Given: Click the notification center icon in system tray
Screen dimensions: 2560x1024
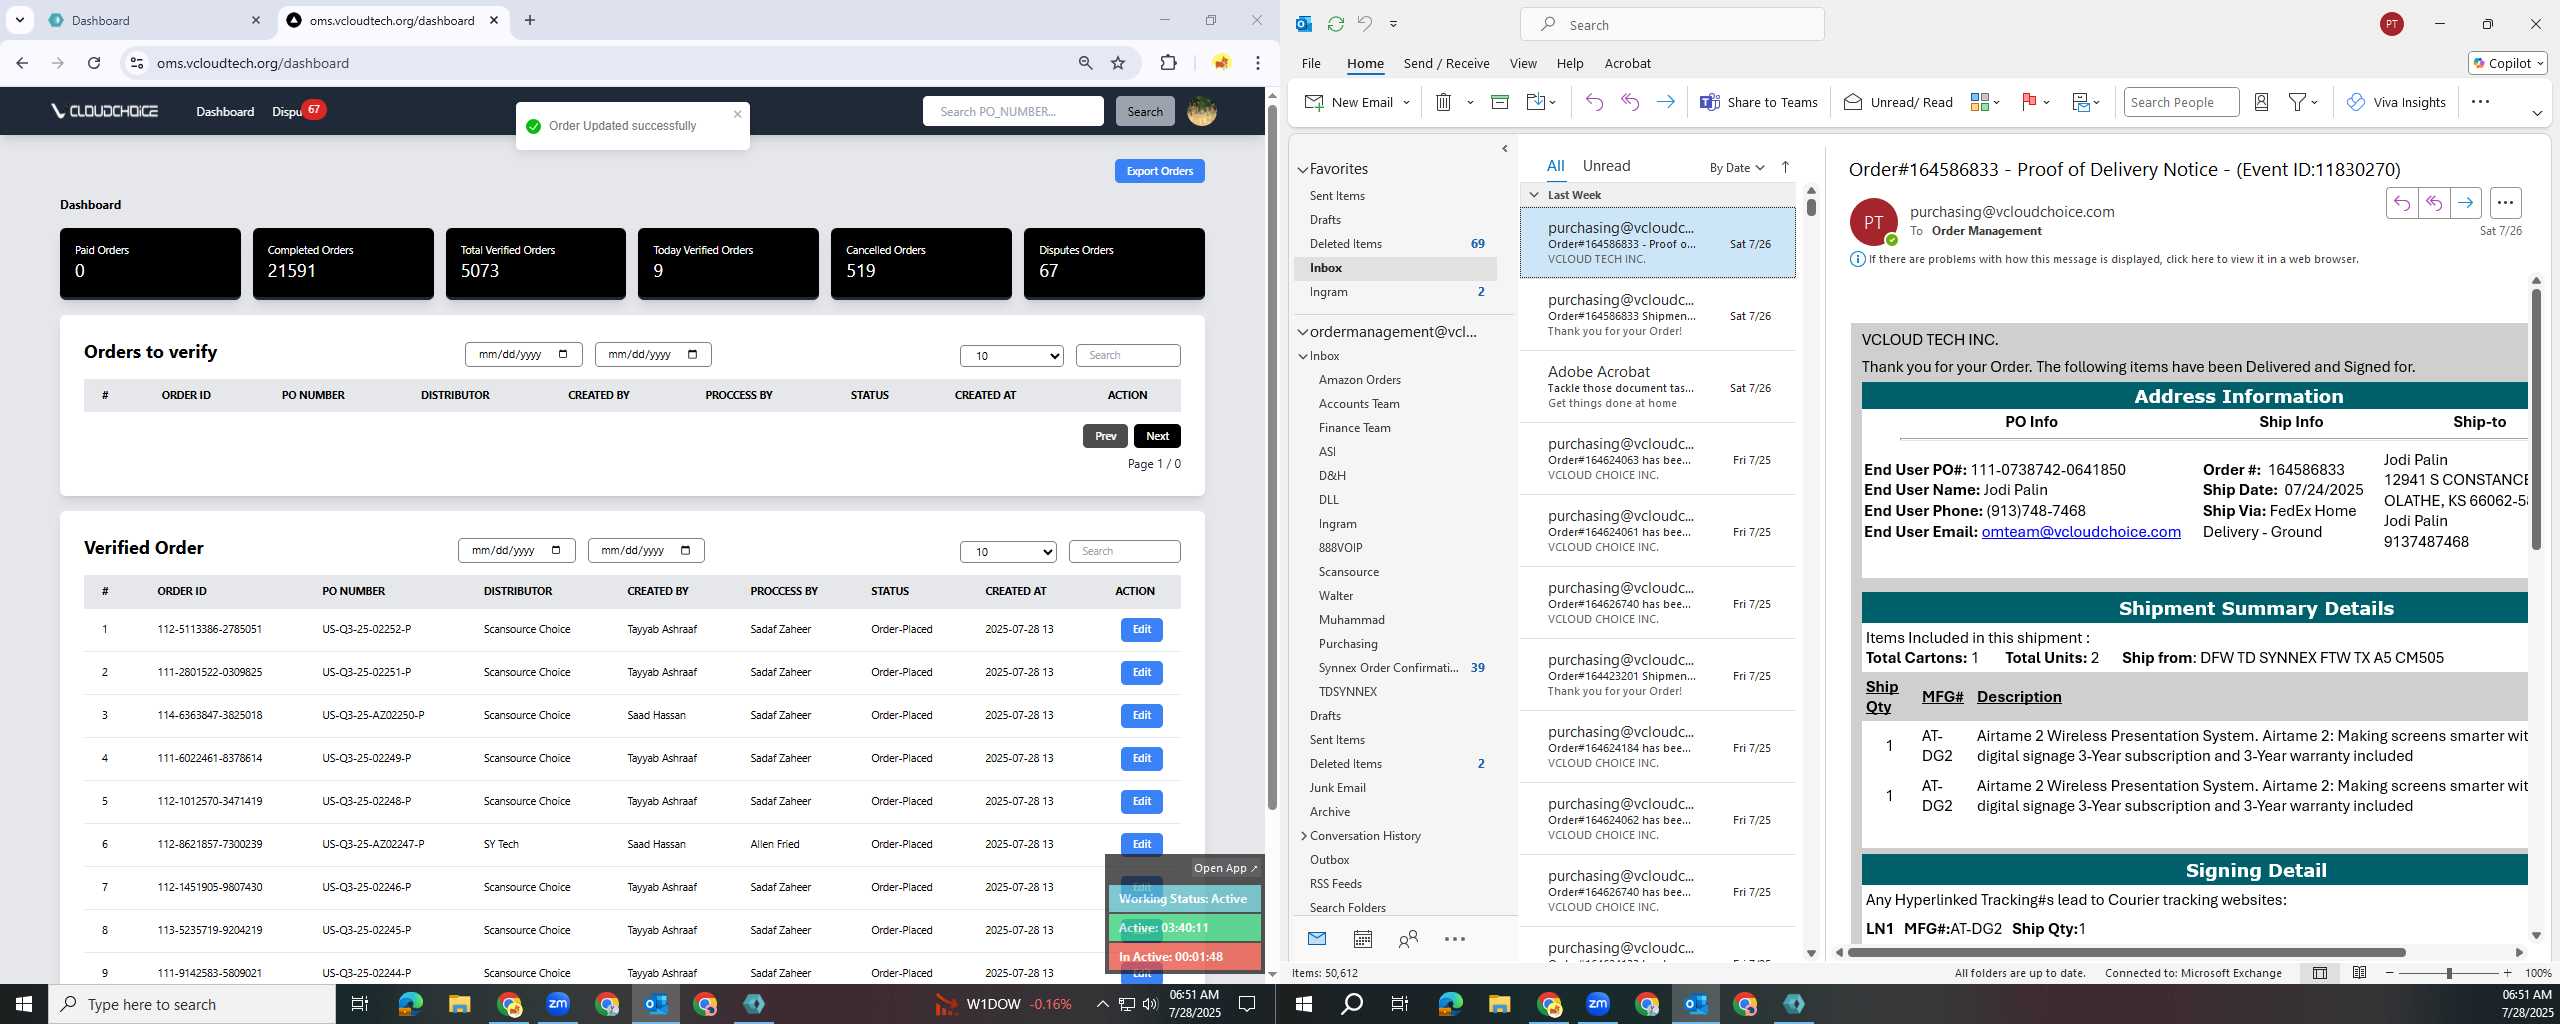Looking at the screenshot, I should click(1248, 1004).
